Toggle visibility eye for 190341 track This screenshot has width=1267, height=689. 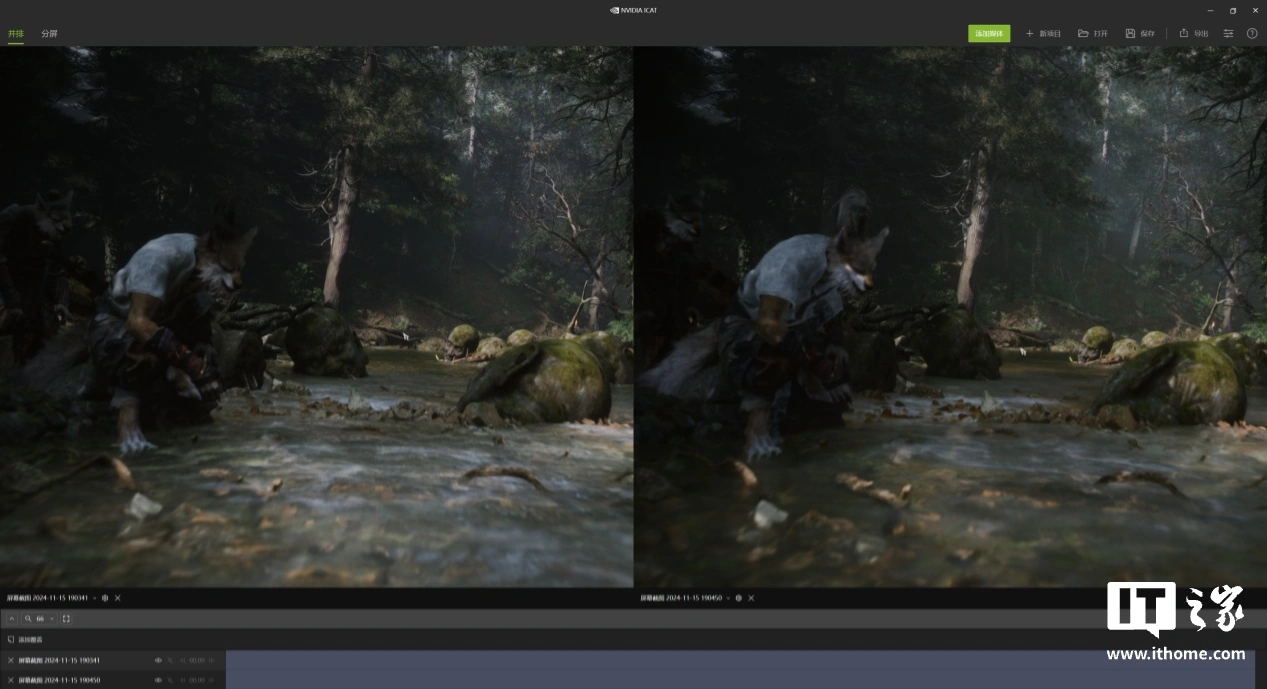[158, 660]
